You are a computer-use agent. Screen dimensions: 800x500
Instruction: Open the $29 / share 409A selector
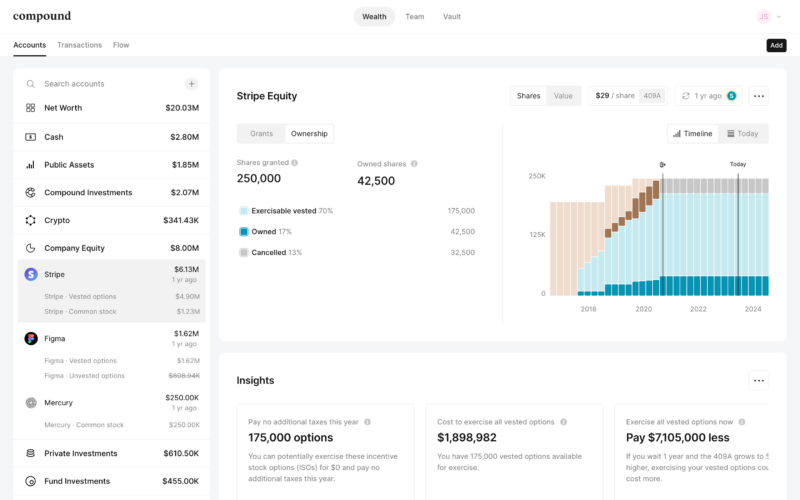(628, 96)
